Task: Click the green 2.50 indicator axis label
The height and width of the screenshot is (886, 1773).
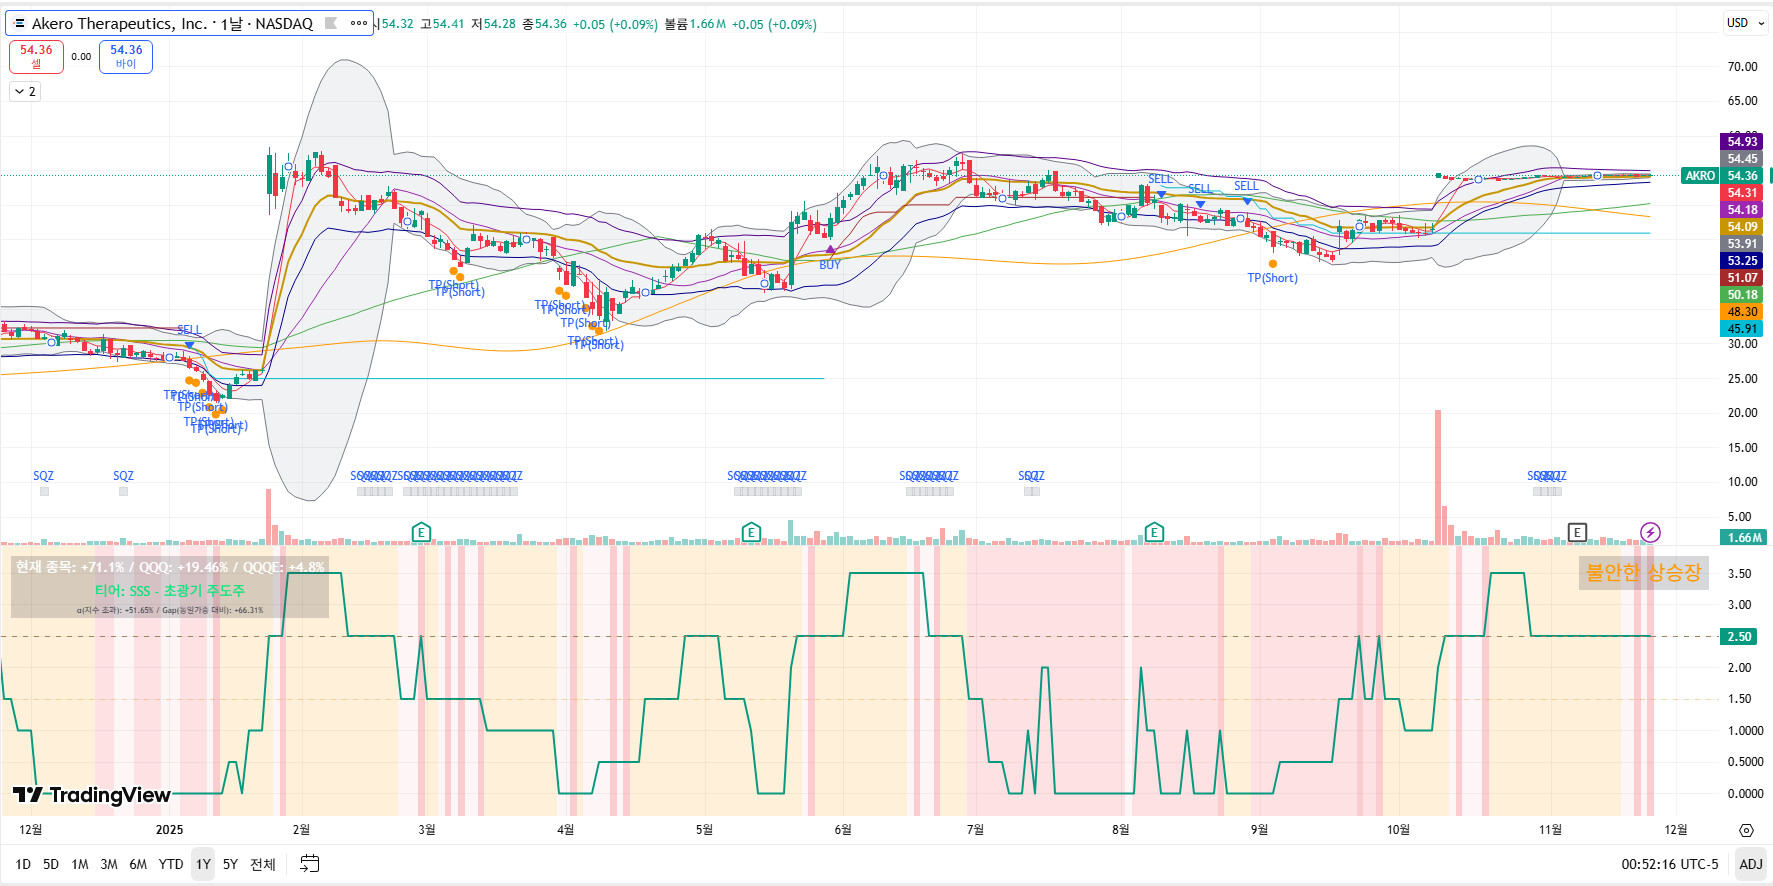Action: point(1740,637)
